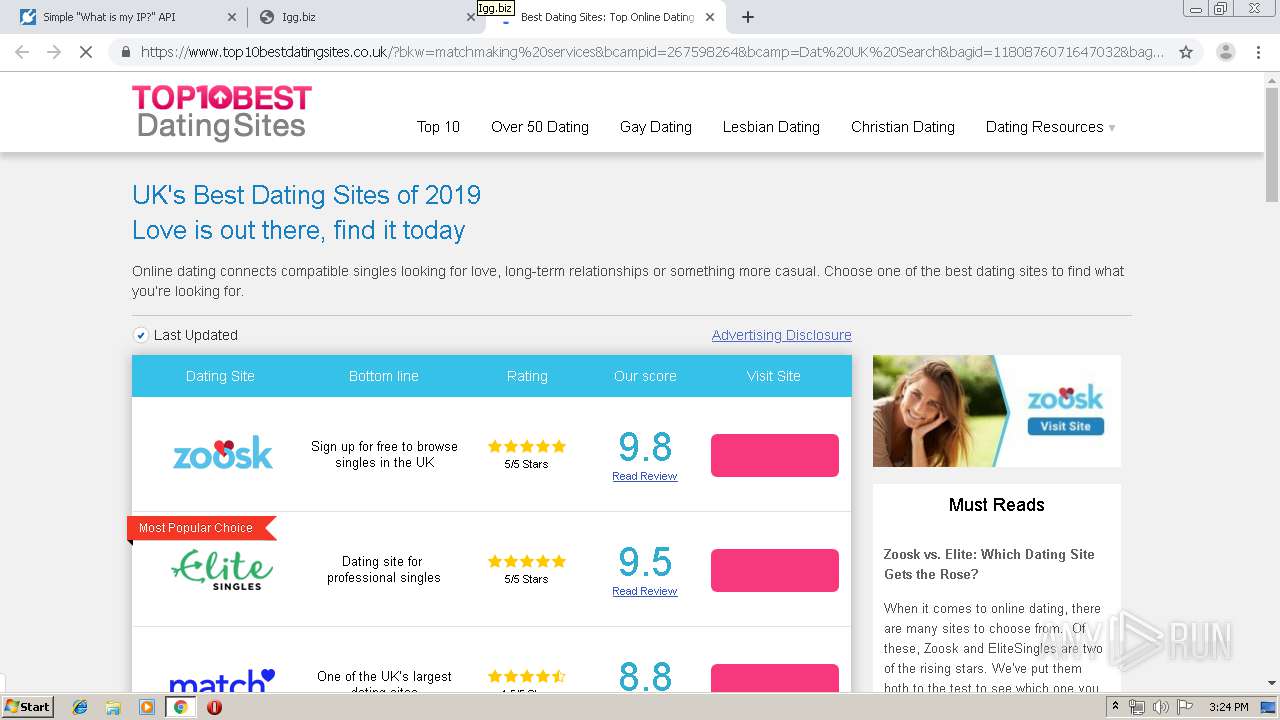Click Match's pink Visit button

click(775, 678)
